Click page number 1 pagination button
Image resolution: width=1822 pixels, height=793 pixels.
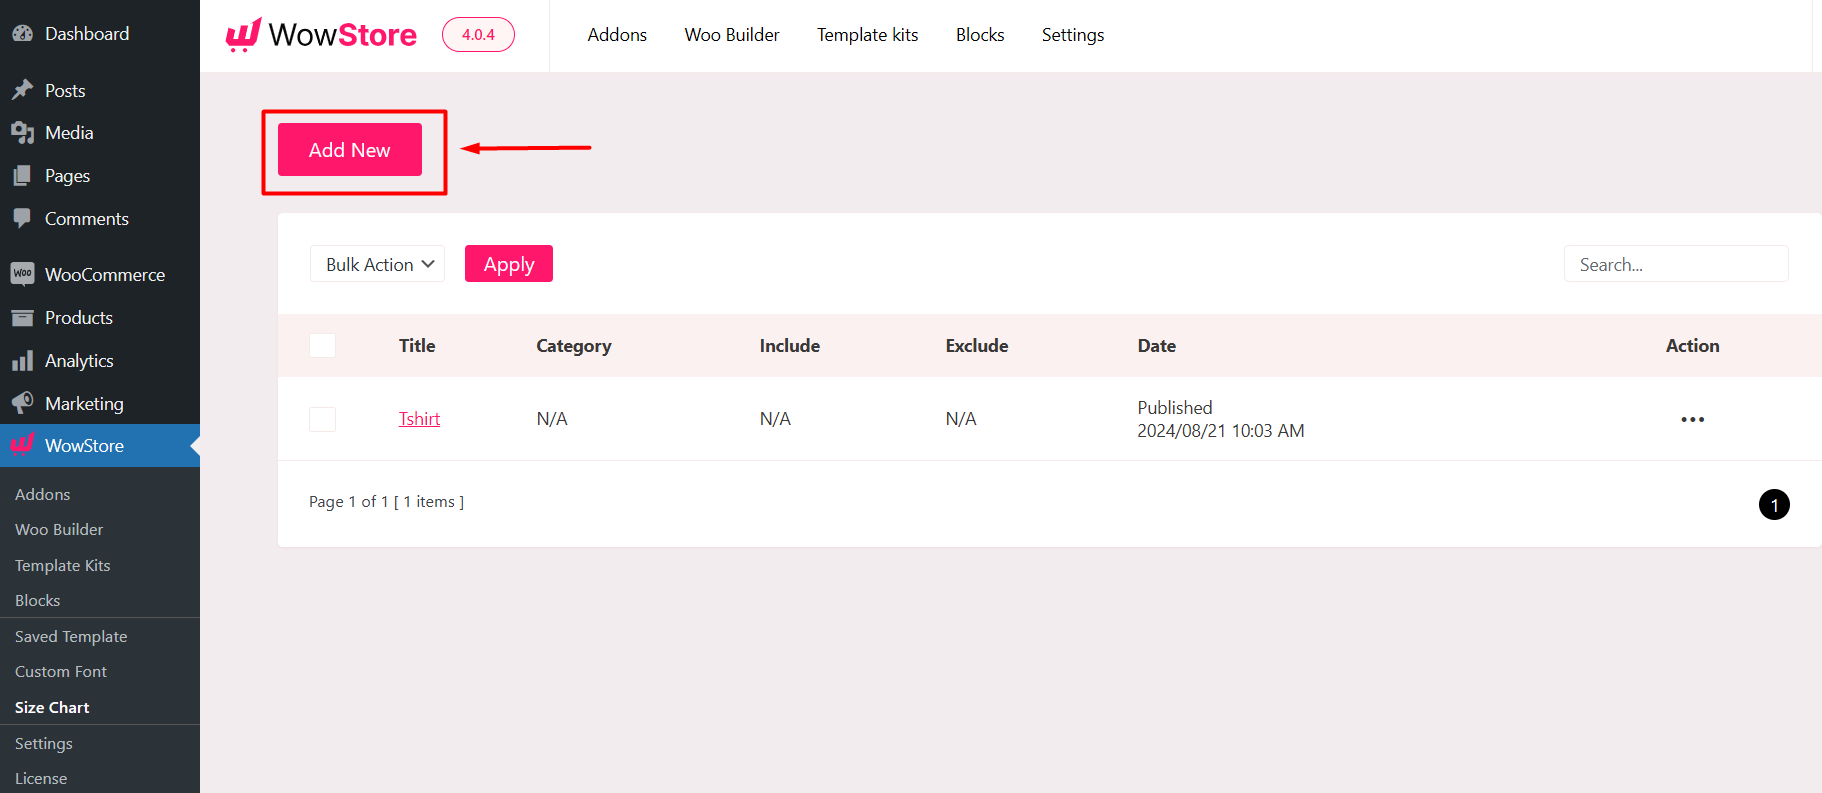pyautogui.click(x=1774, y=505)
